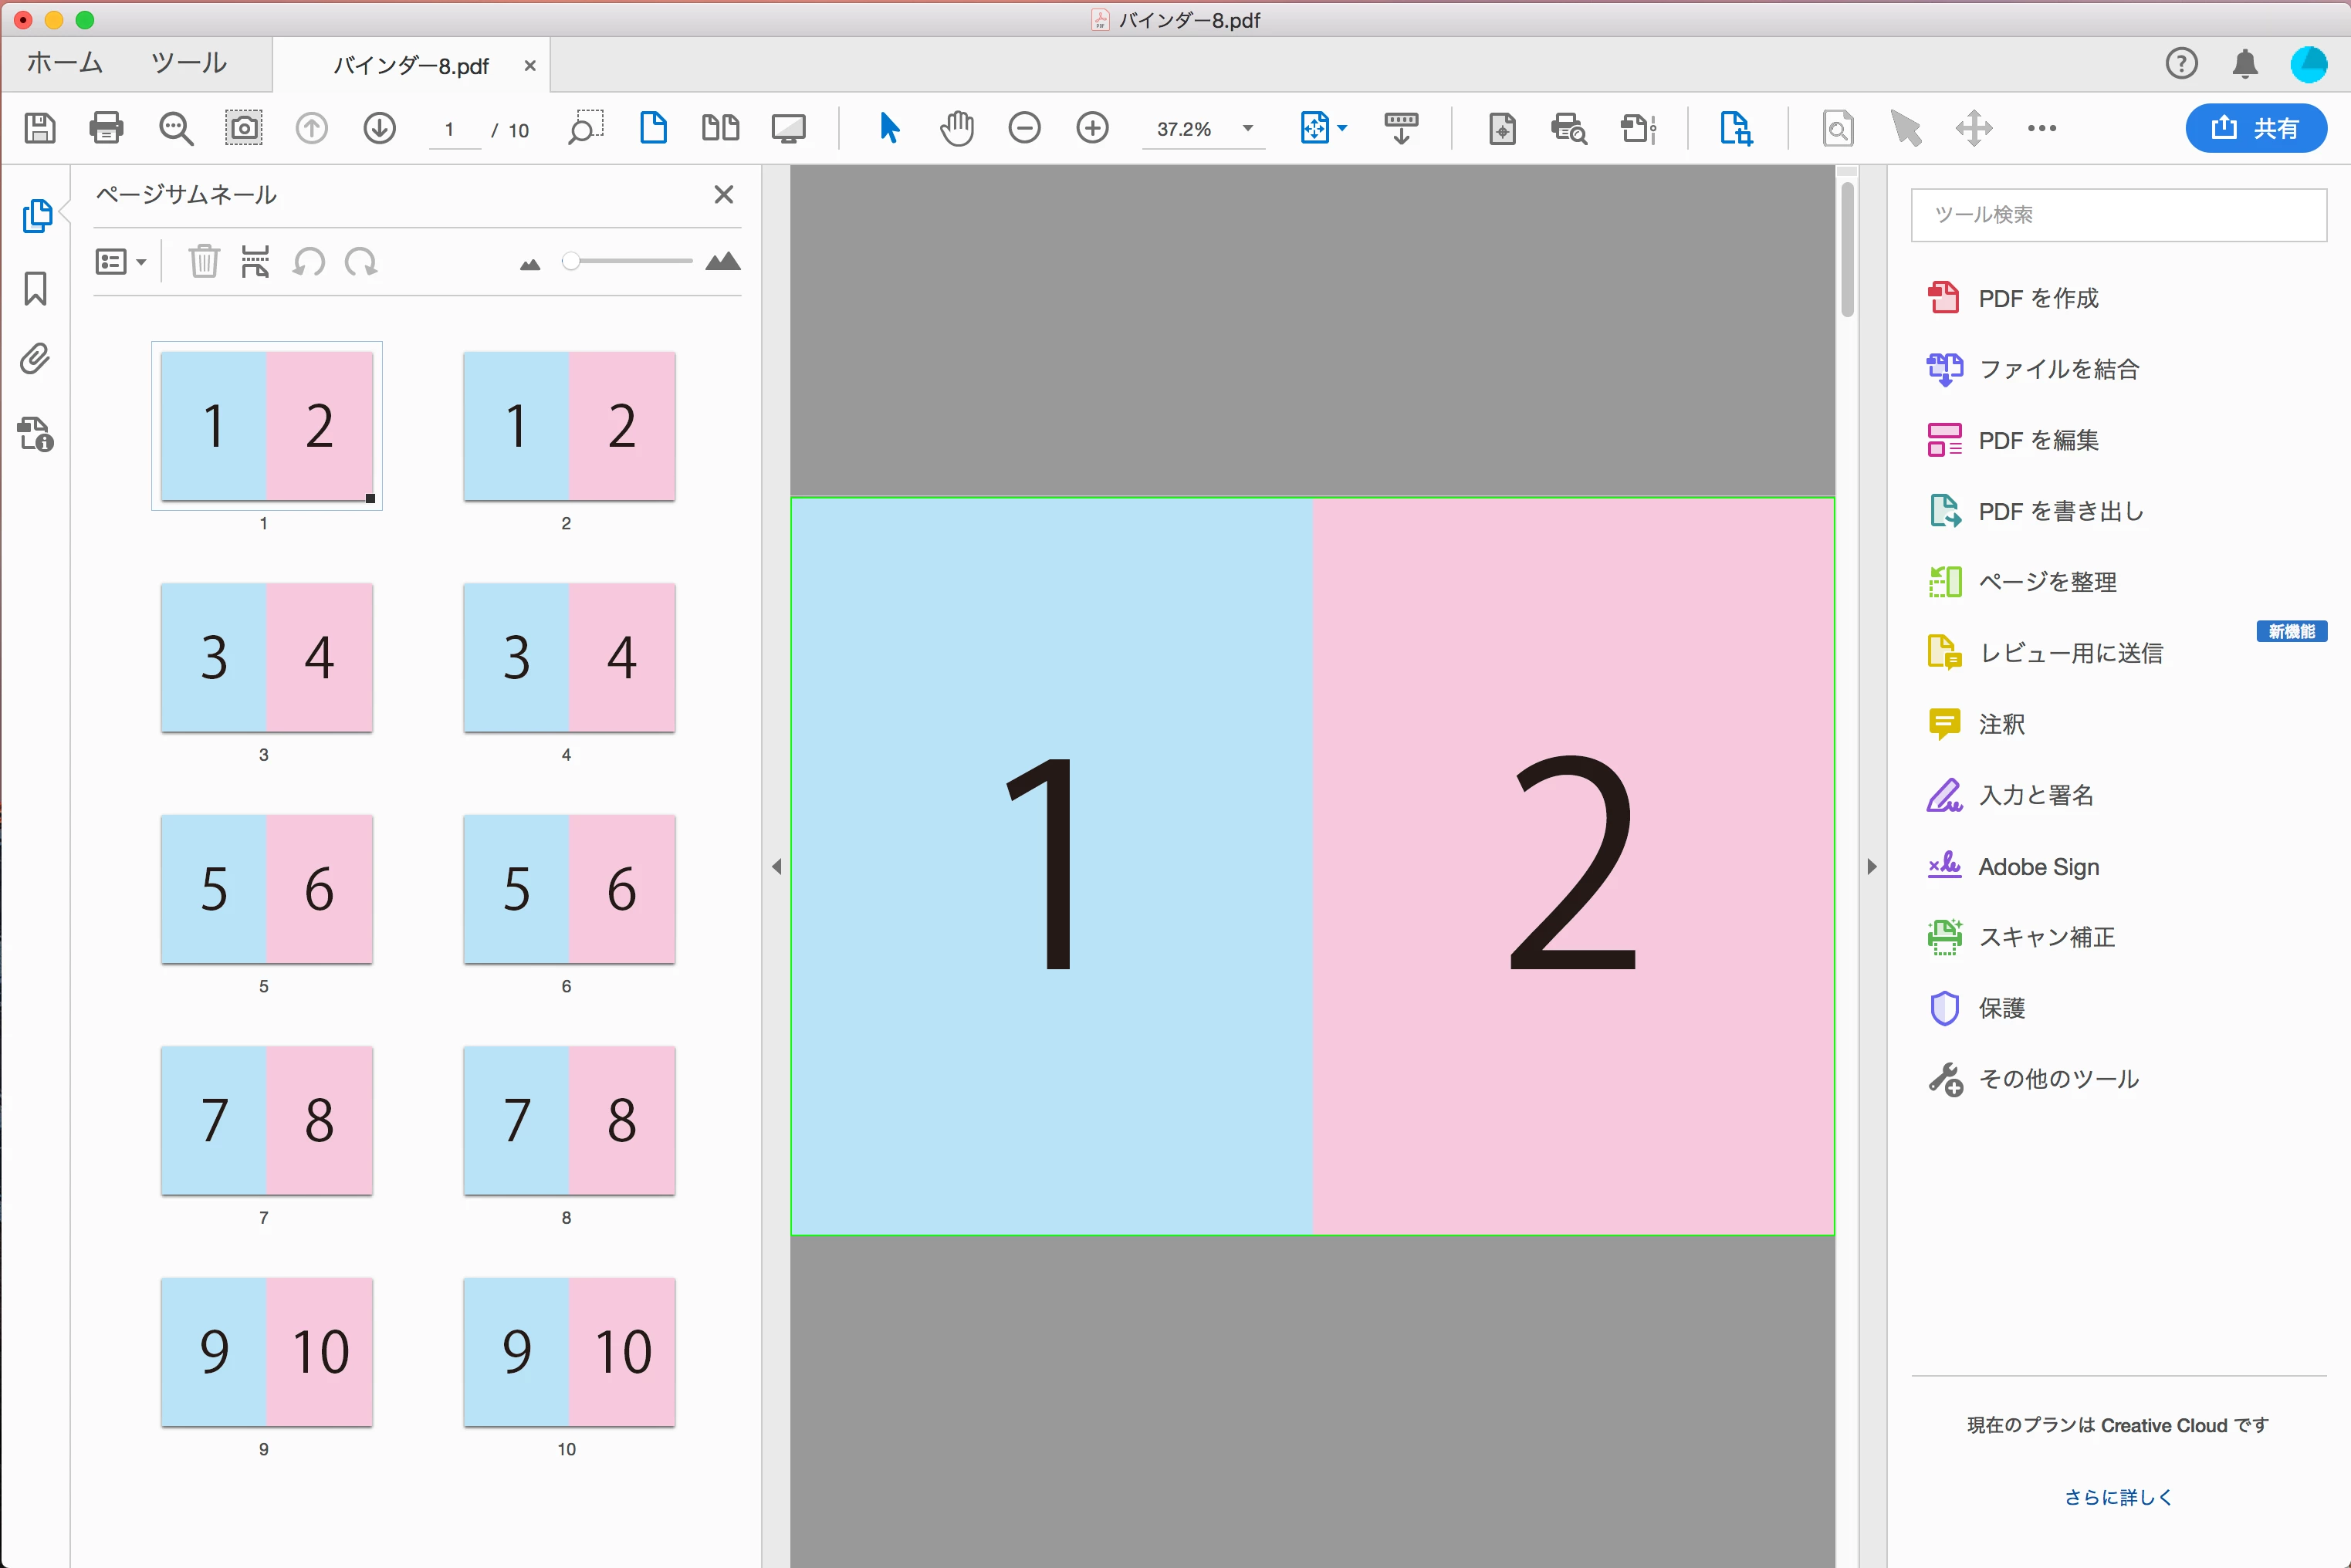Toggle two-page view mode

click(x=720, y=128)
